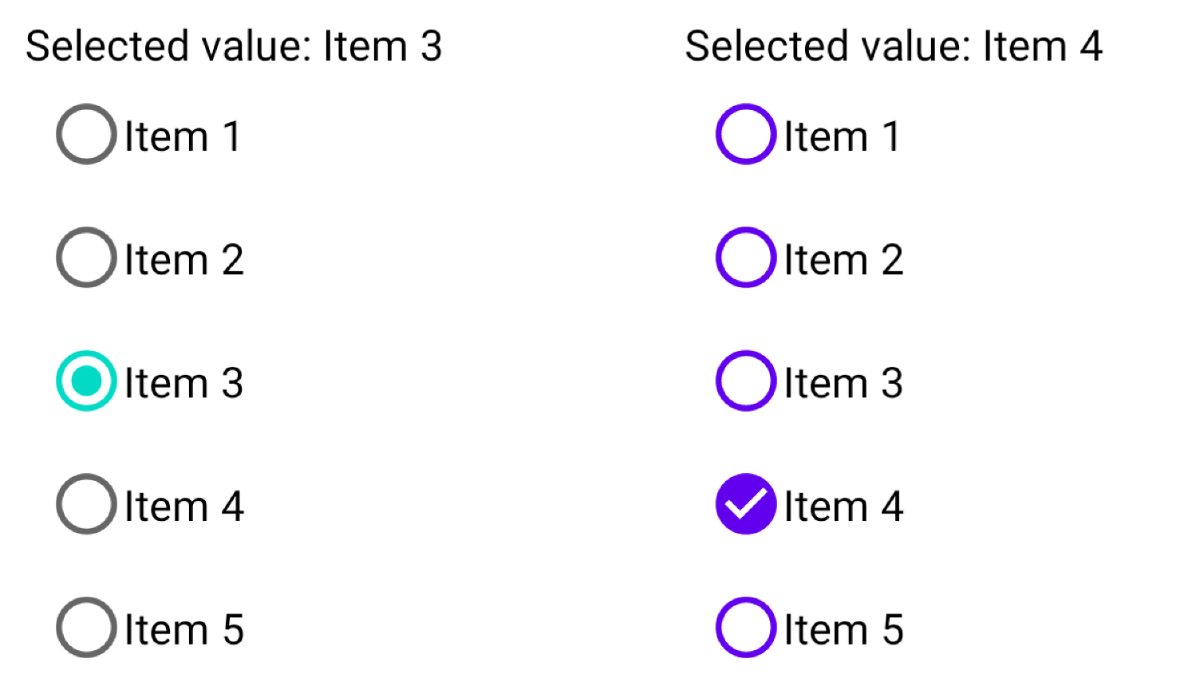Click the Item 4 label beside purple checkmark

[x=843, y=506]
